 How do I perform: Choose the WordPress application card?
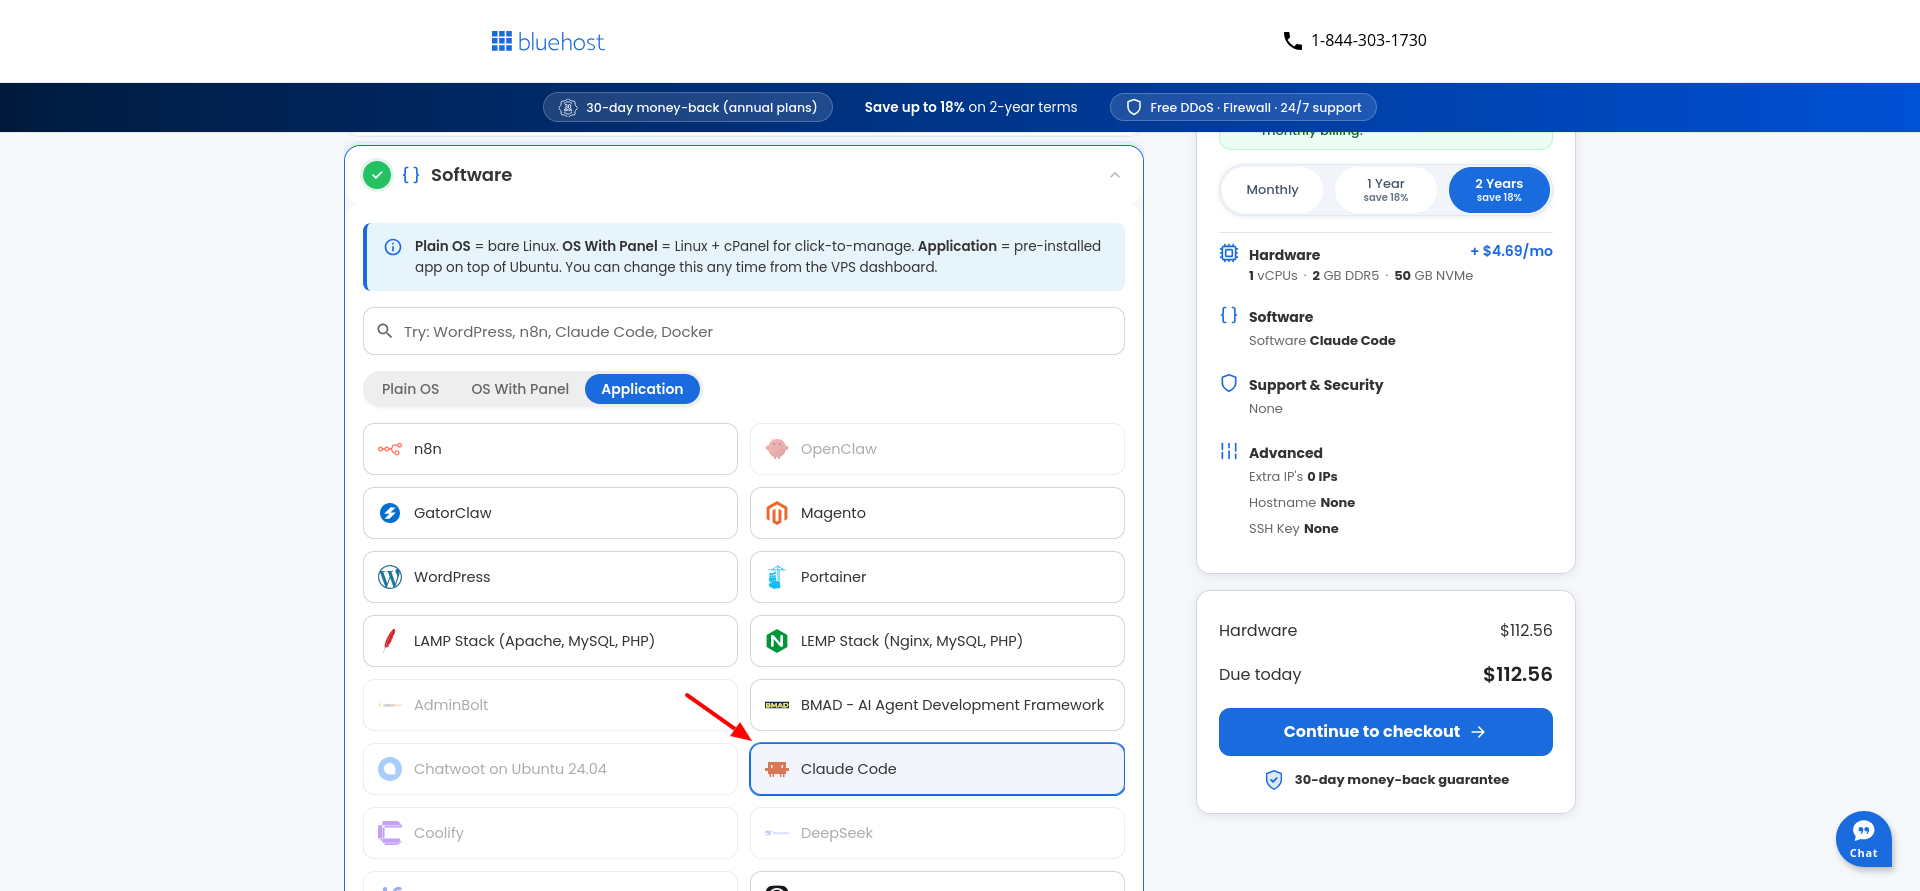pyautogui.click(x=550, y=577)
